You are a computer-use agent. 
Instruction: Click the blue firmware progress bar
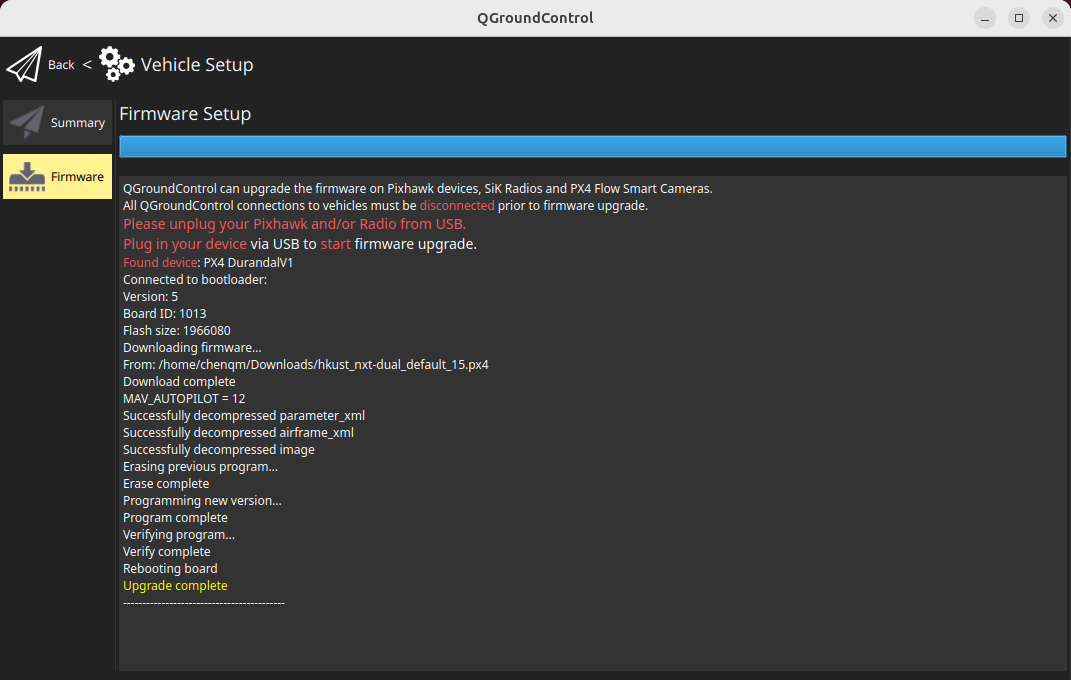[x=592, y=147]
